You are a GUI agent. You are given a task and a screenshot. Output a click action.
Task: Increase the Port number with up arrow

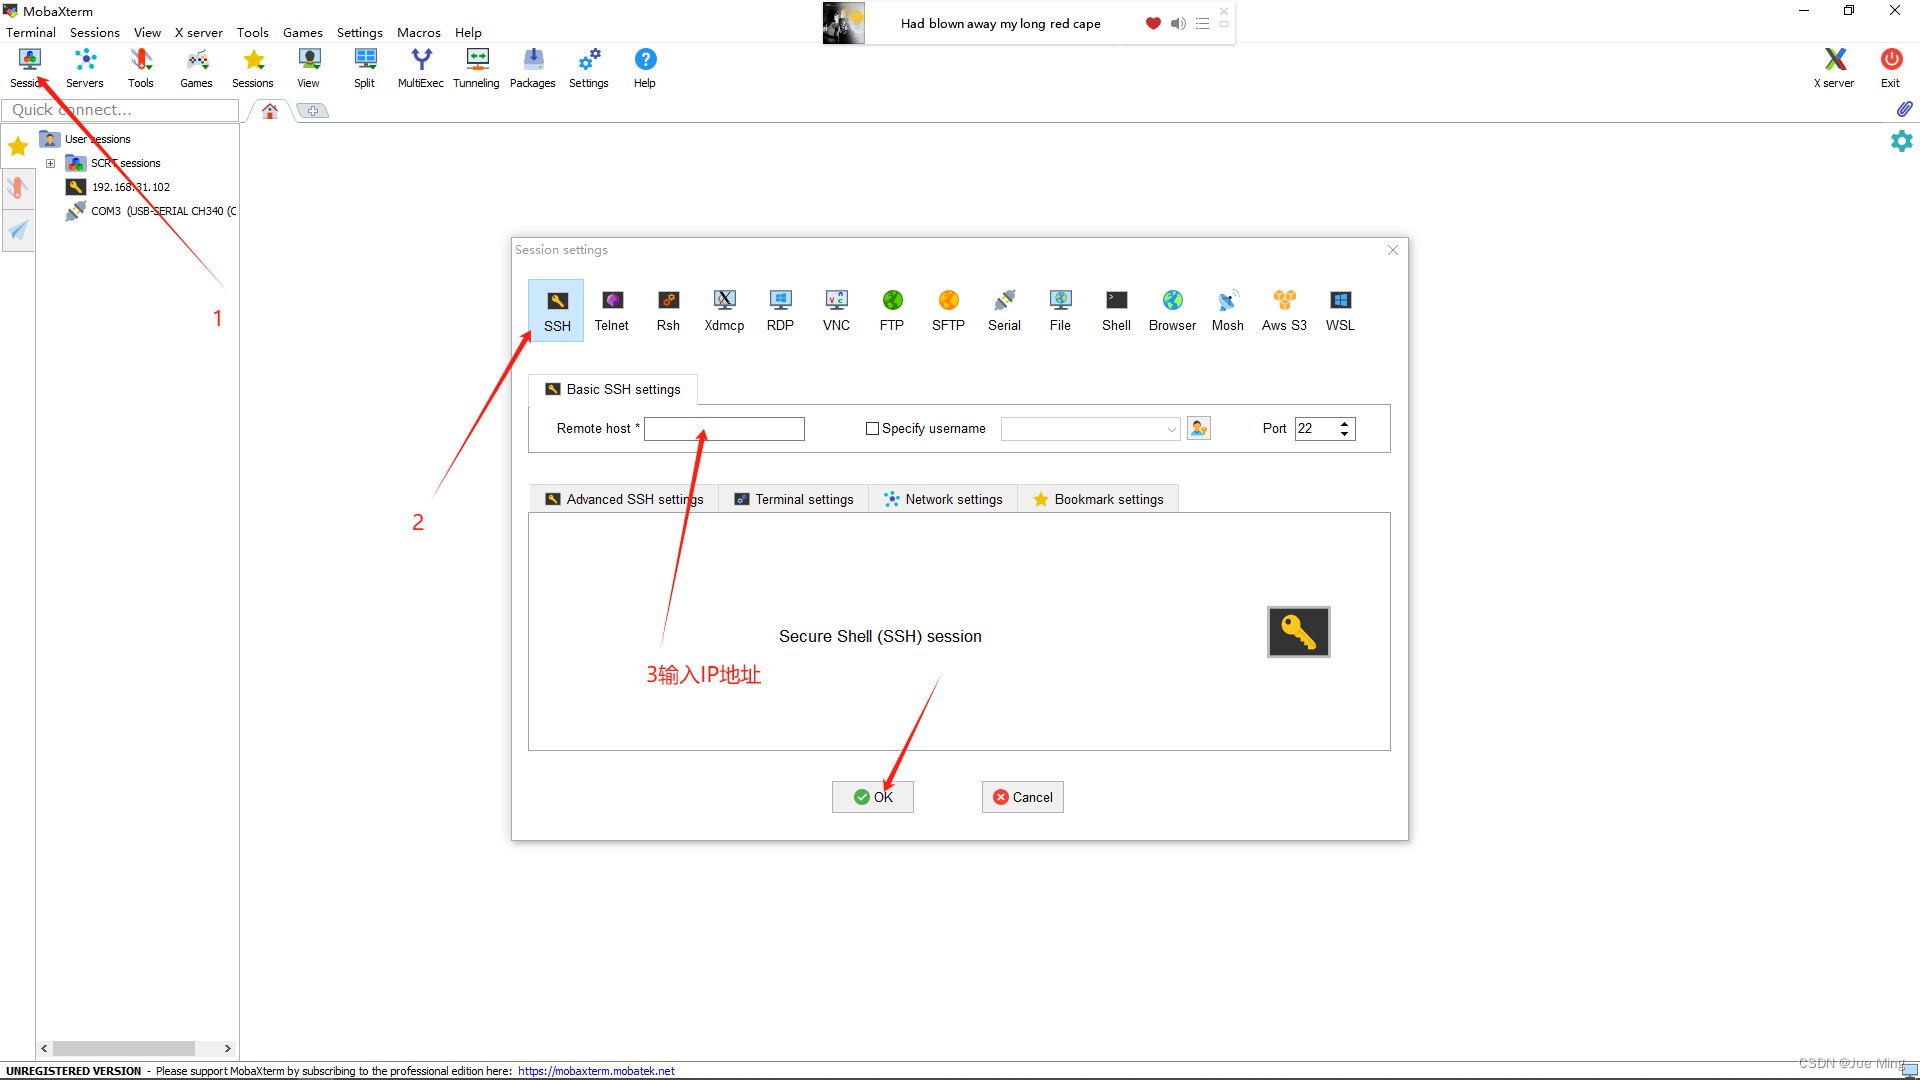click(1345, 423)
